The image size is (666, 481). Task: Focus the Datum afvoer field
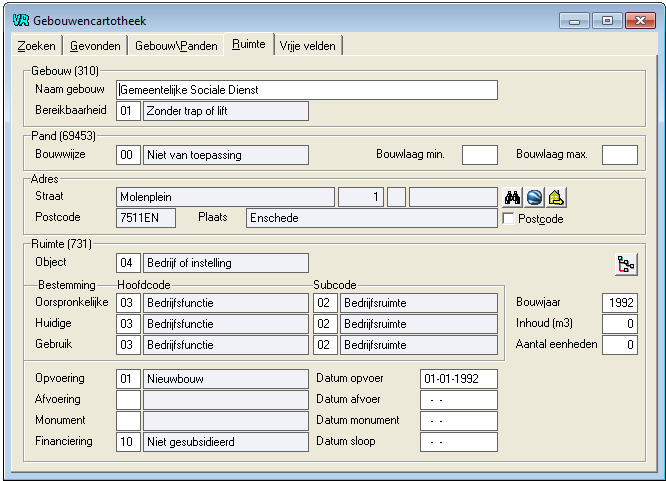(x=459, y=400)
